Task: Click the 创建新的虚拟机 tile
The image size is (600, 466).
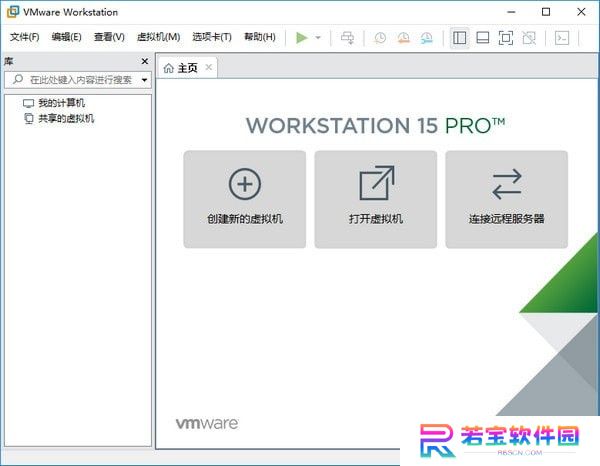Action: pyautogui.click(x=245, y=199)
